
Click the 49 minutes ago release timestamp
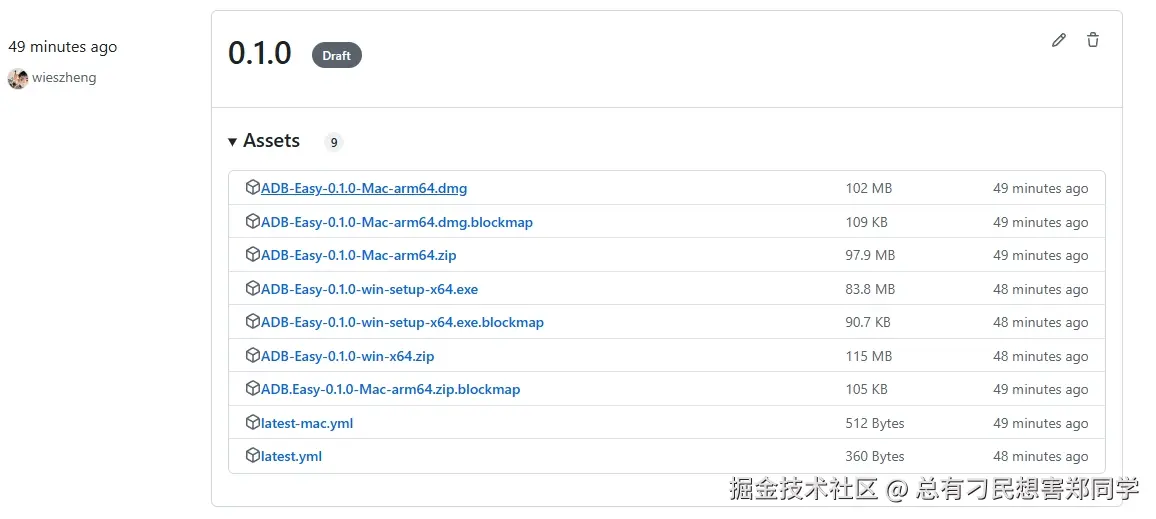click(63, 46)
